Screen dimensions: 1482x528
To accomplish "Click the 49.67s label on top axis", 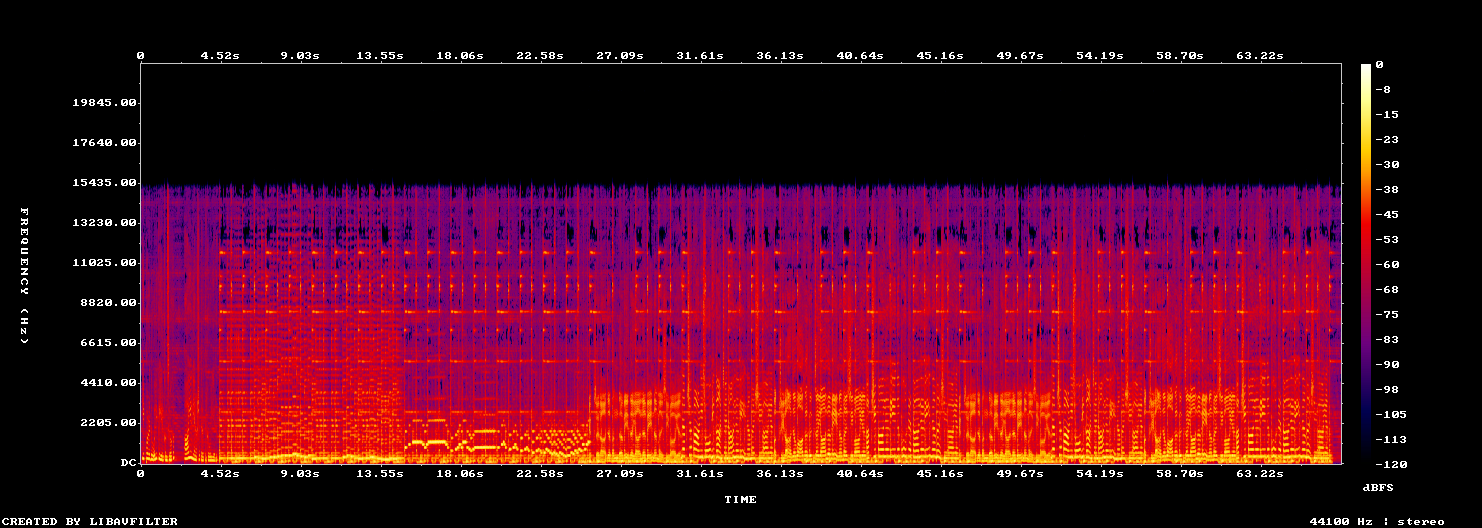I will (1020, 55).
